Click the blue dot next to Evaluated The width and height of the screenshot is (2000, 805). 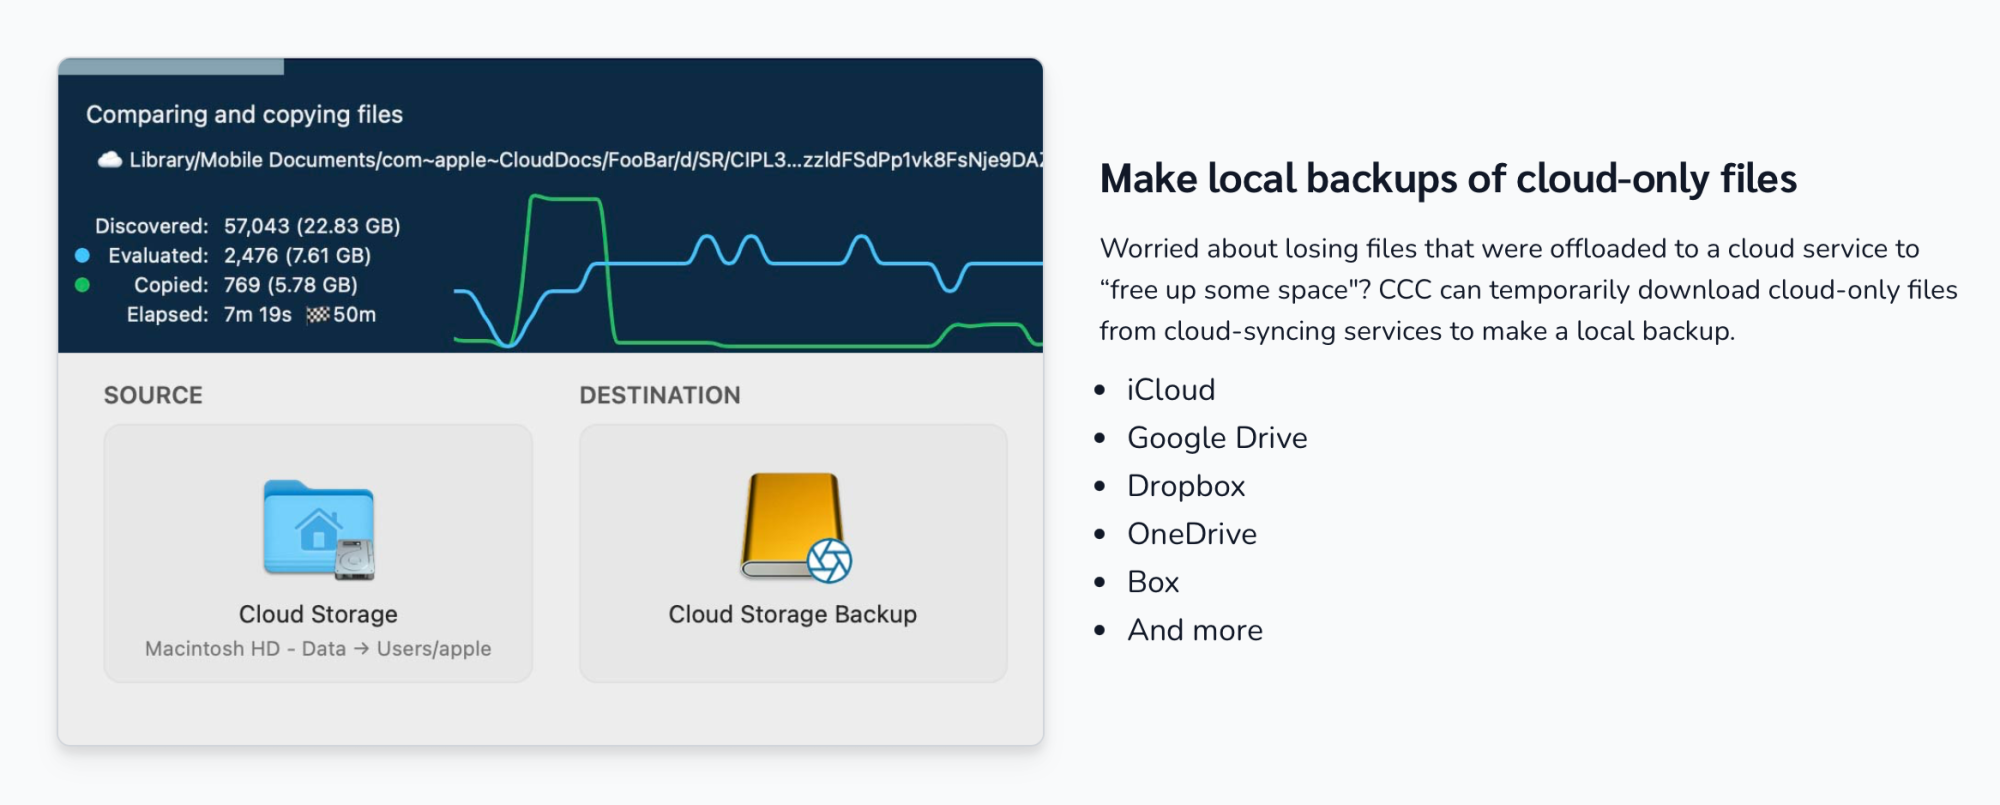click(x=83, y=255)
